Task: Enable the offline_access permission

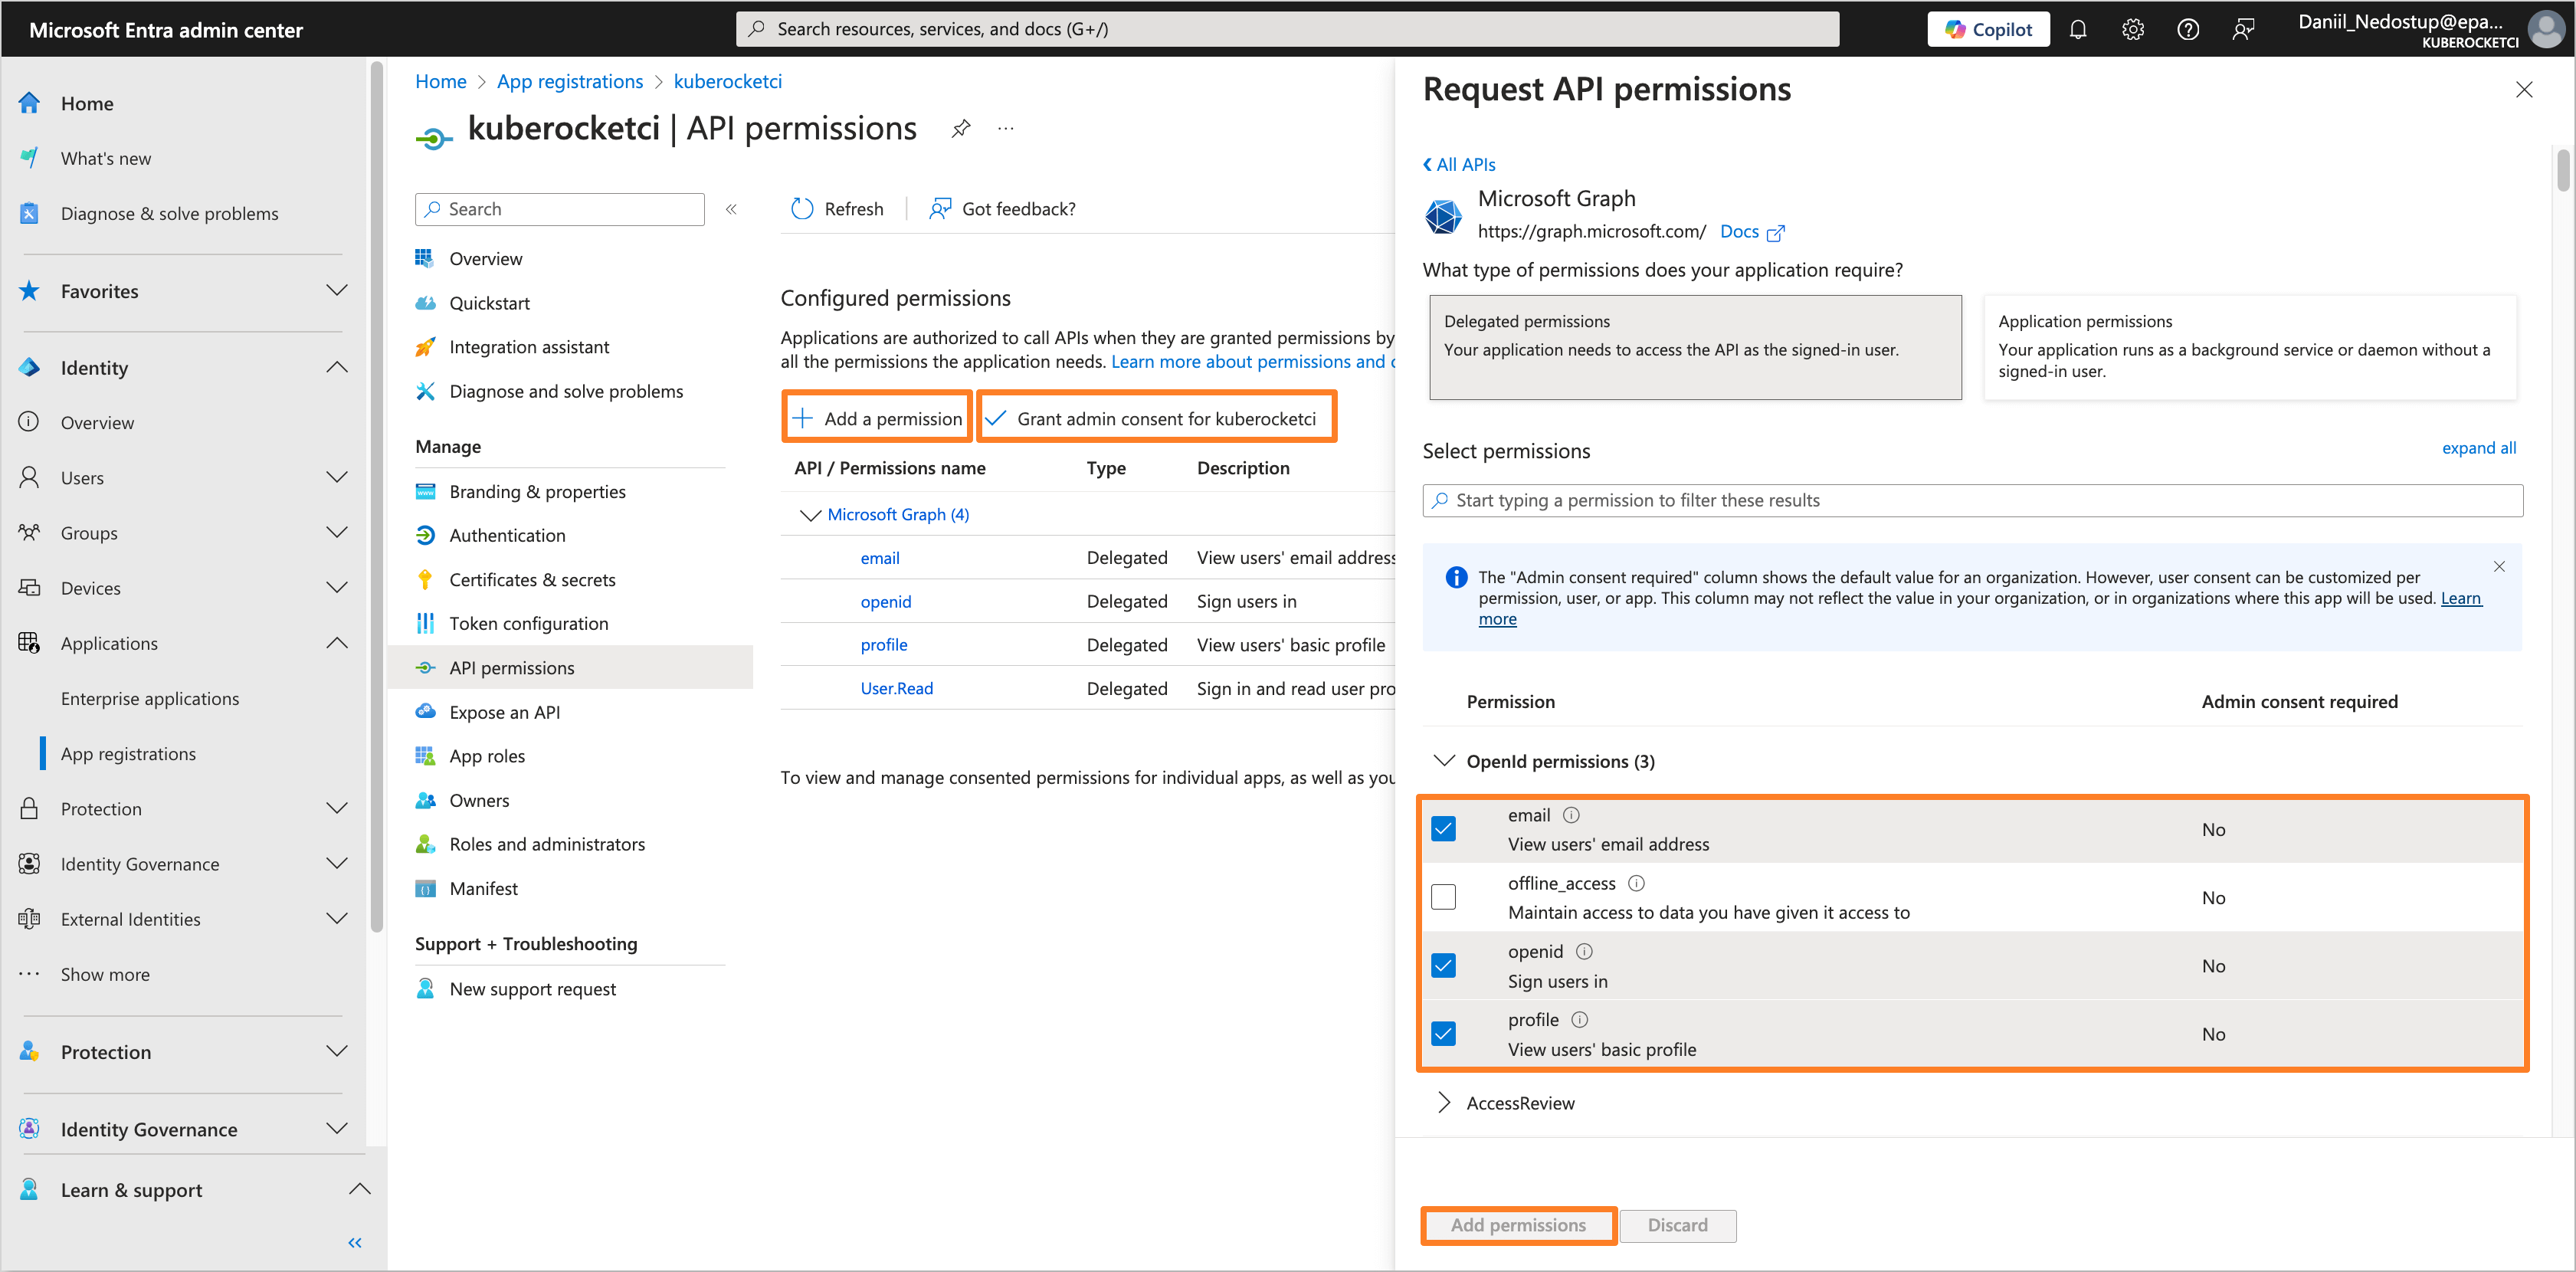Action: 1443,896
